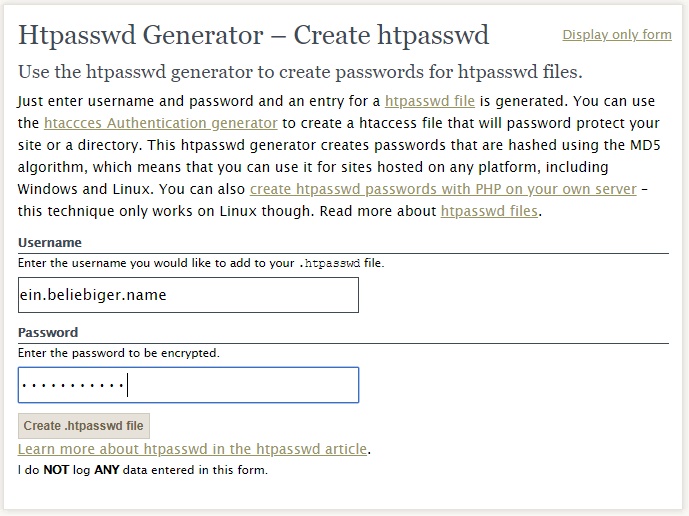Screen dimensions: 689x516
Task: Follow the "htpasswd file" link in the intro
Action: (430, 101)
